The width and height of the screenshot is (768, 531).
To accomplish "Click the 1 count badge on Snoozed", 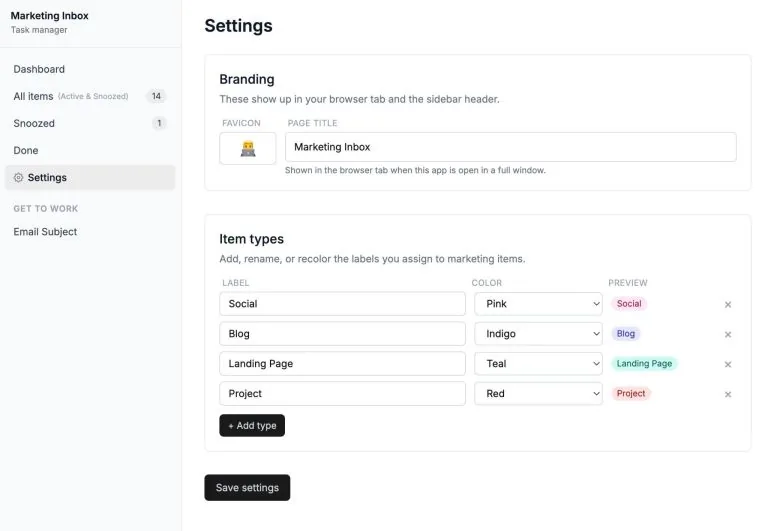I will [x=159, y=123].
